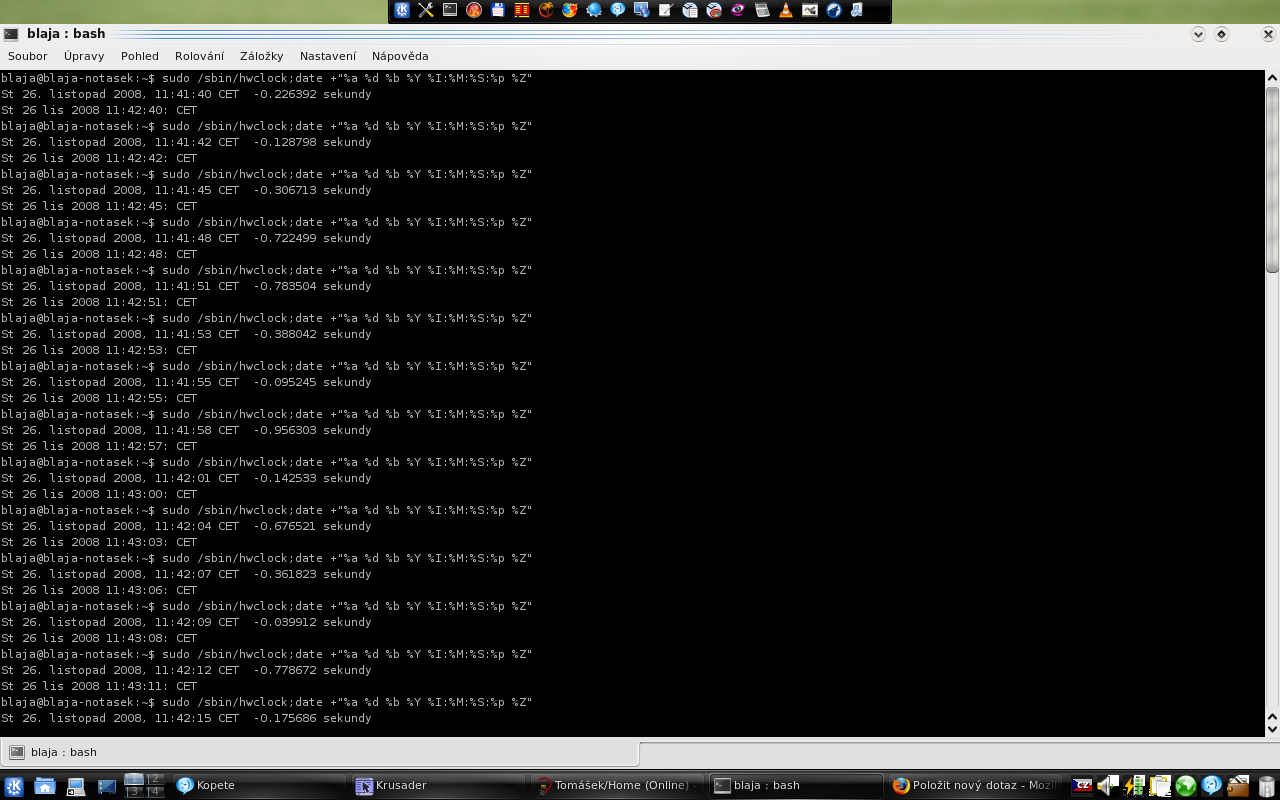This screenshot has width=1280, height=800.
Task: Launch settings wrench-and-screwdriver icon in top panel
Action: tap(426, 10)
